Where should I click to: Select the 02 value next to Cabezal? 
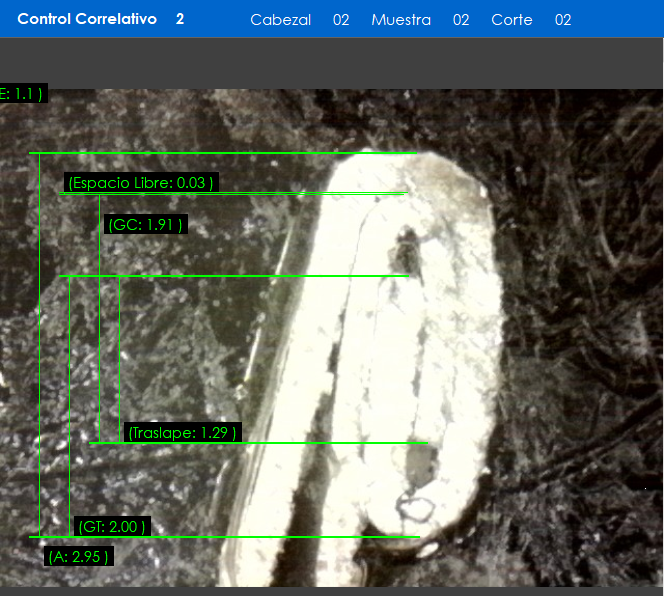click(341, 20)
